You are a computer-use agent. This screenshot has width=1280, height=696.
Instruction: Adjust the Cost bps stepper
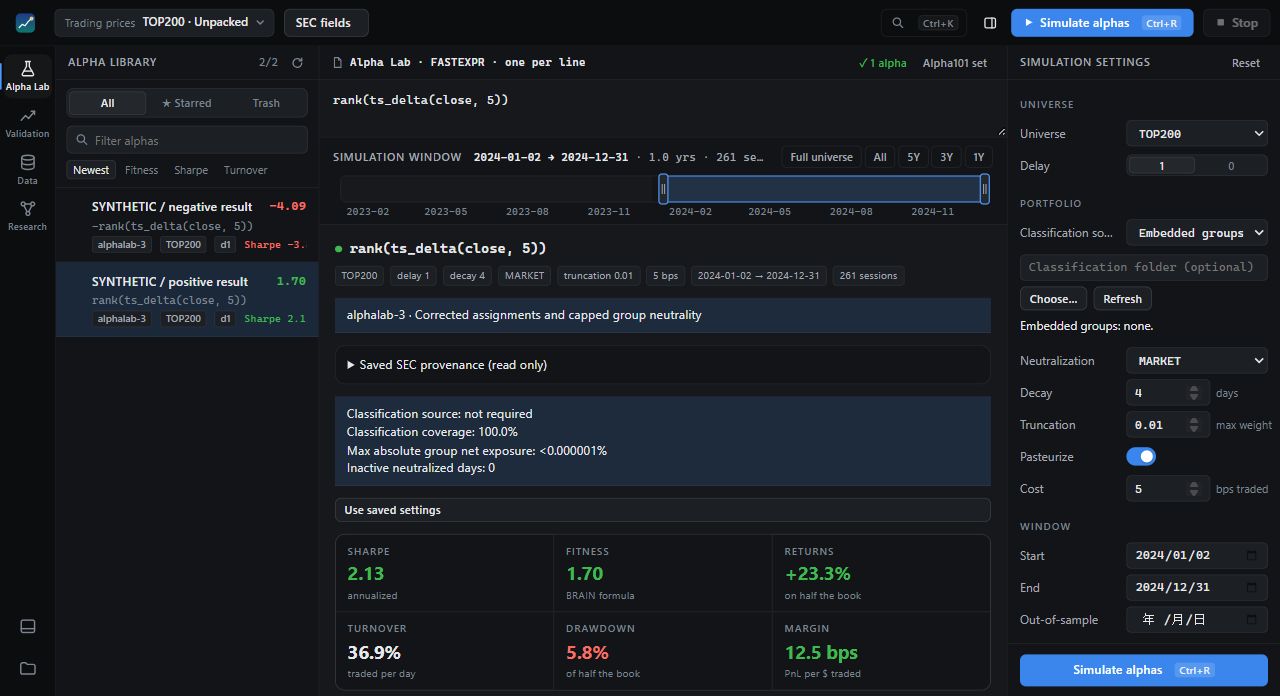(1193, 489)
